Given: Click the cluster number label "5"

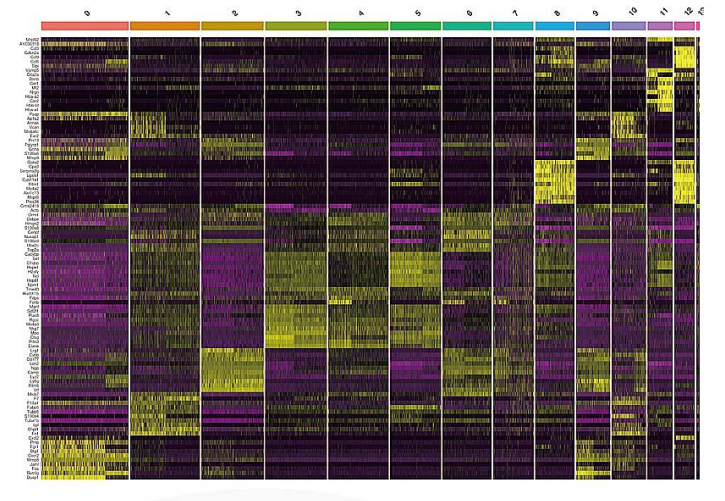Looking at the screenshot, I should pyautogui.click(x=417, y=12).
